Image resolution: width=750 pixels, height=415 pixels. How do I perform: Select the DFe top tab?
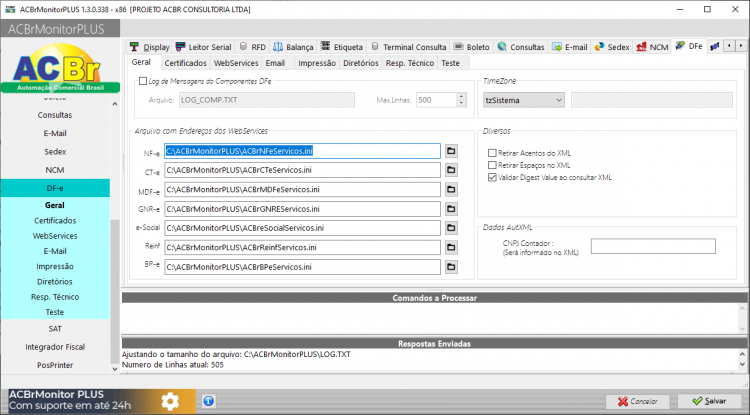click(x=689, y=46)
